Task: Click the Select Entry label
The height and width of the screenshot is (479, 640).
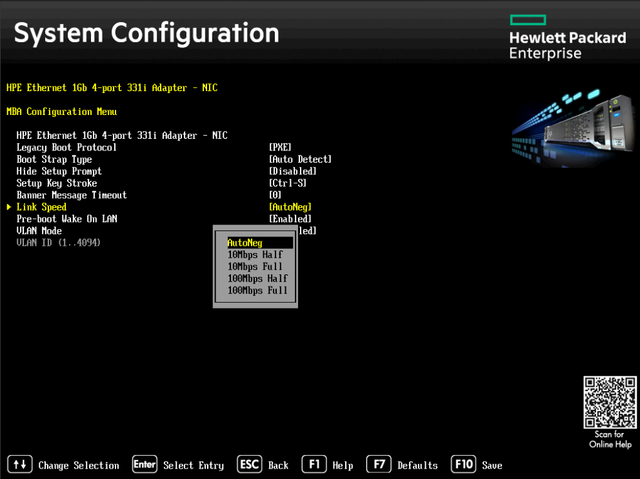Action: tap(193, 466)
